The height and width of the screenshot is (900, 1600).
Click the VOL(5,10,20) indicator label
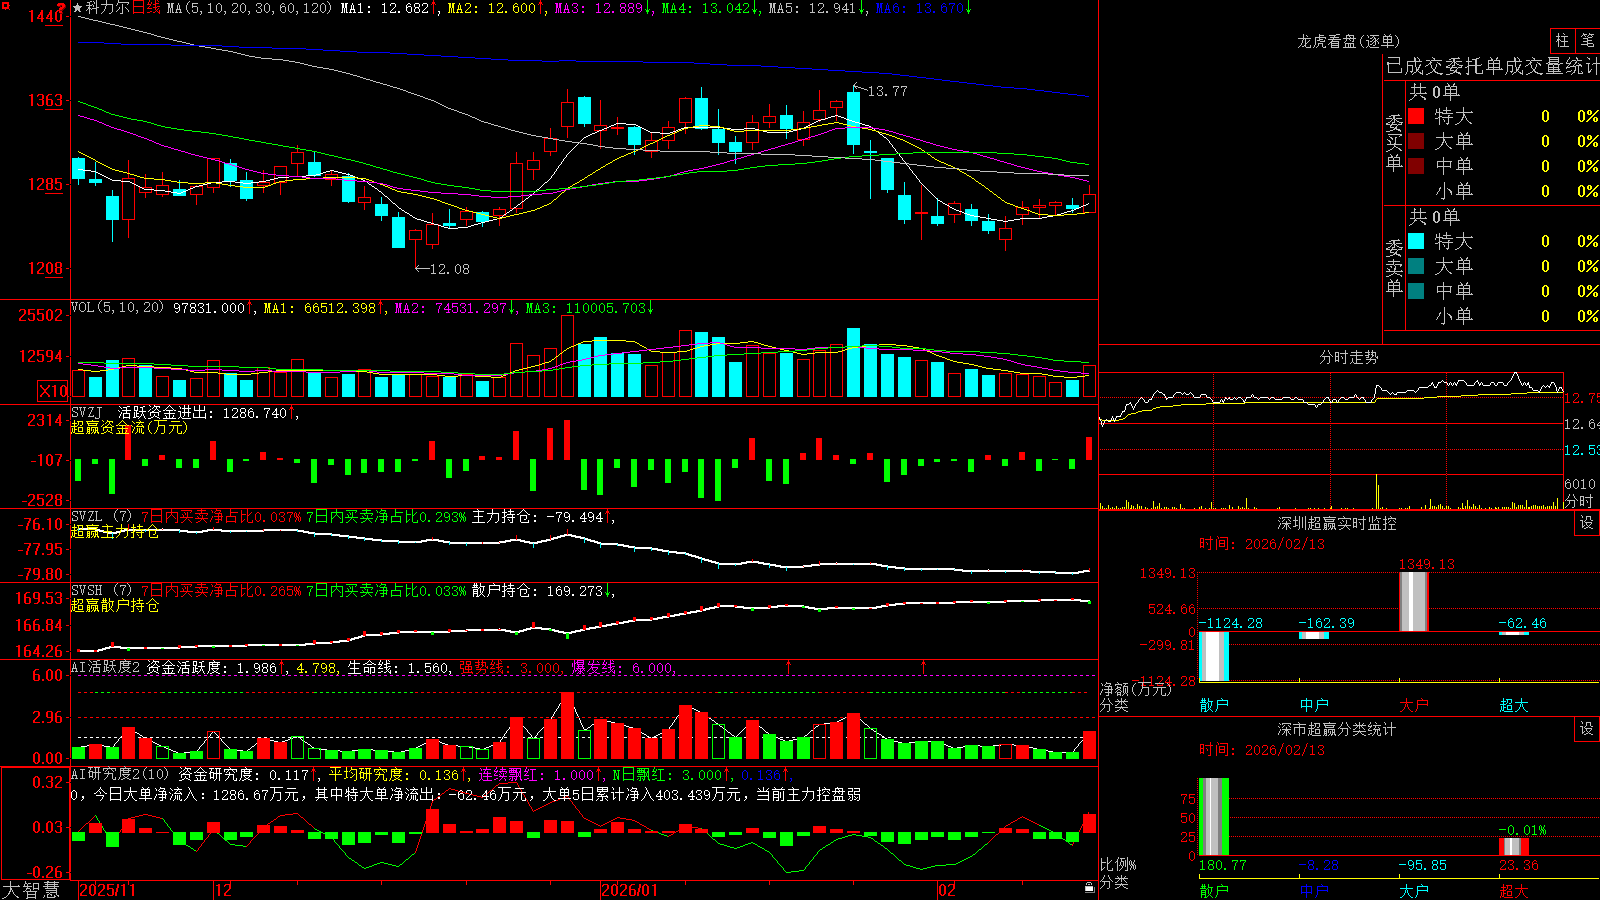(x=117, y=308)
